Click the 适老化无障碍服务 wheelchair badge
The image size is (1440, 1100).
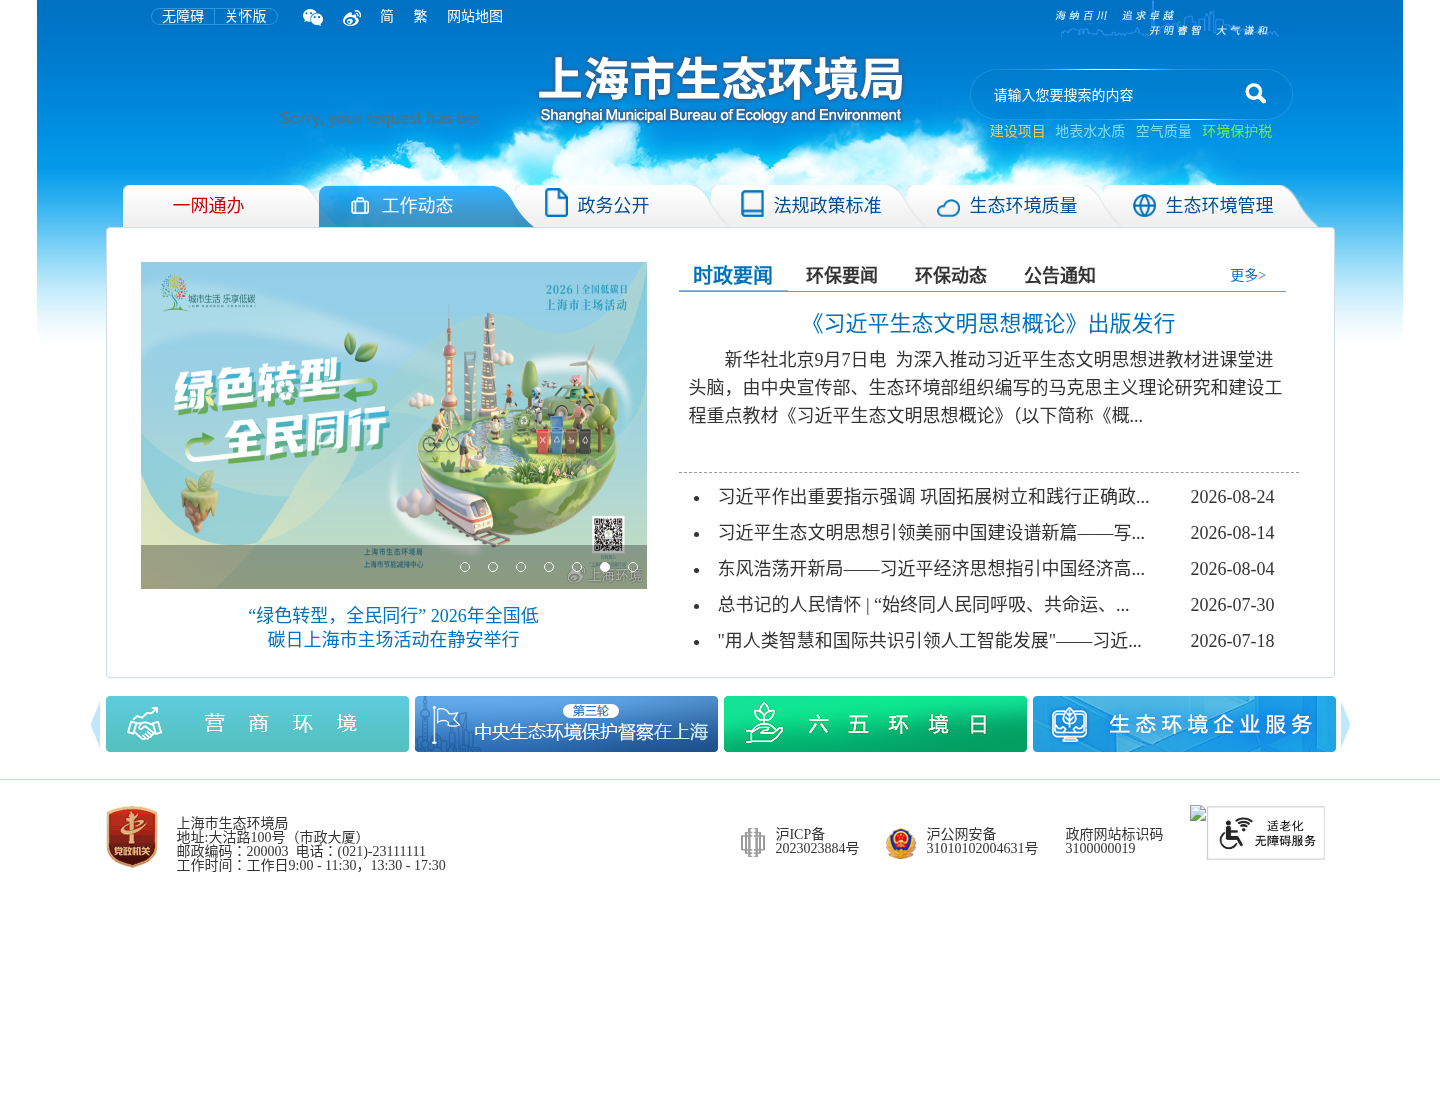coord(1266,833)
